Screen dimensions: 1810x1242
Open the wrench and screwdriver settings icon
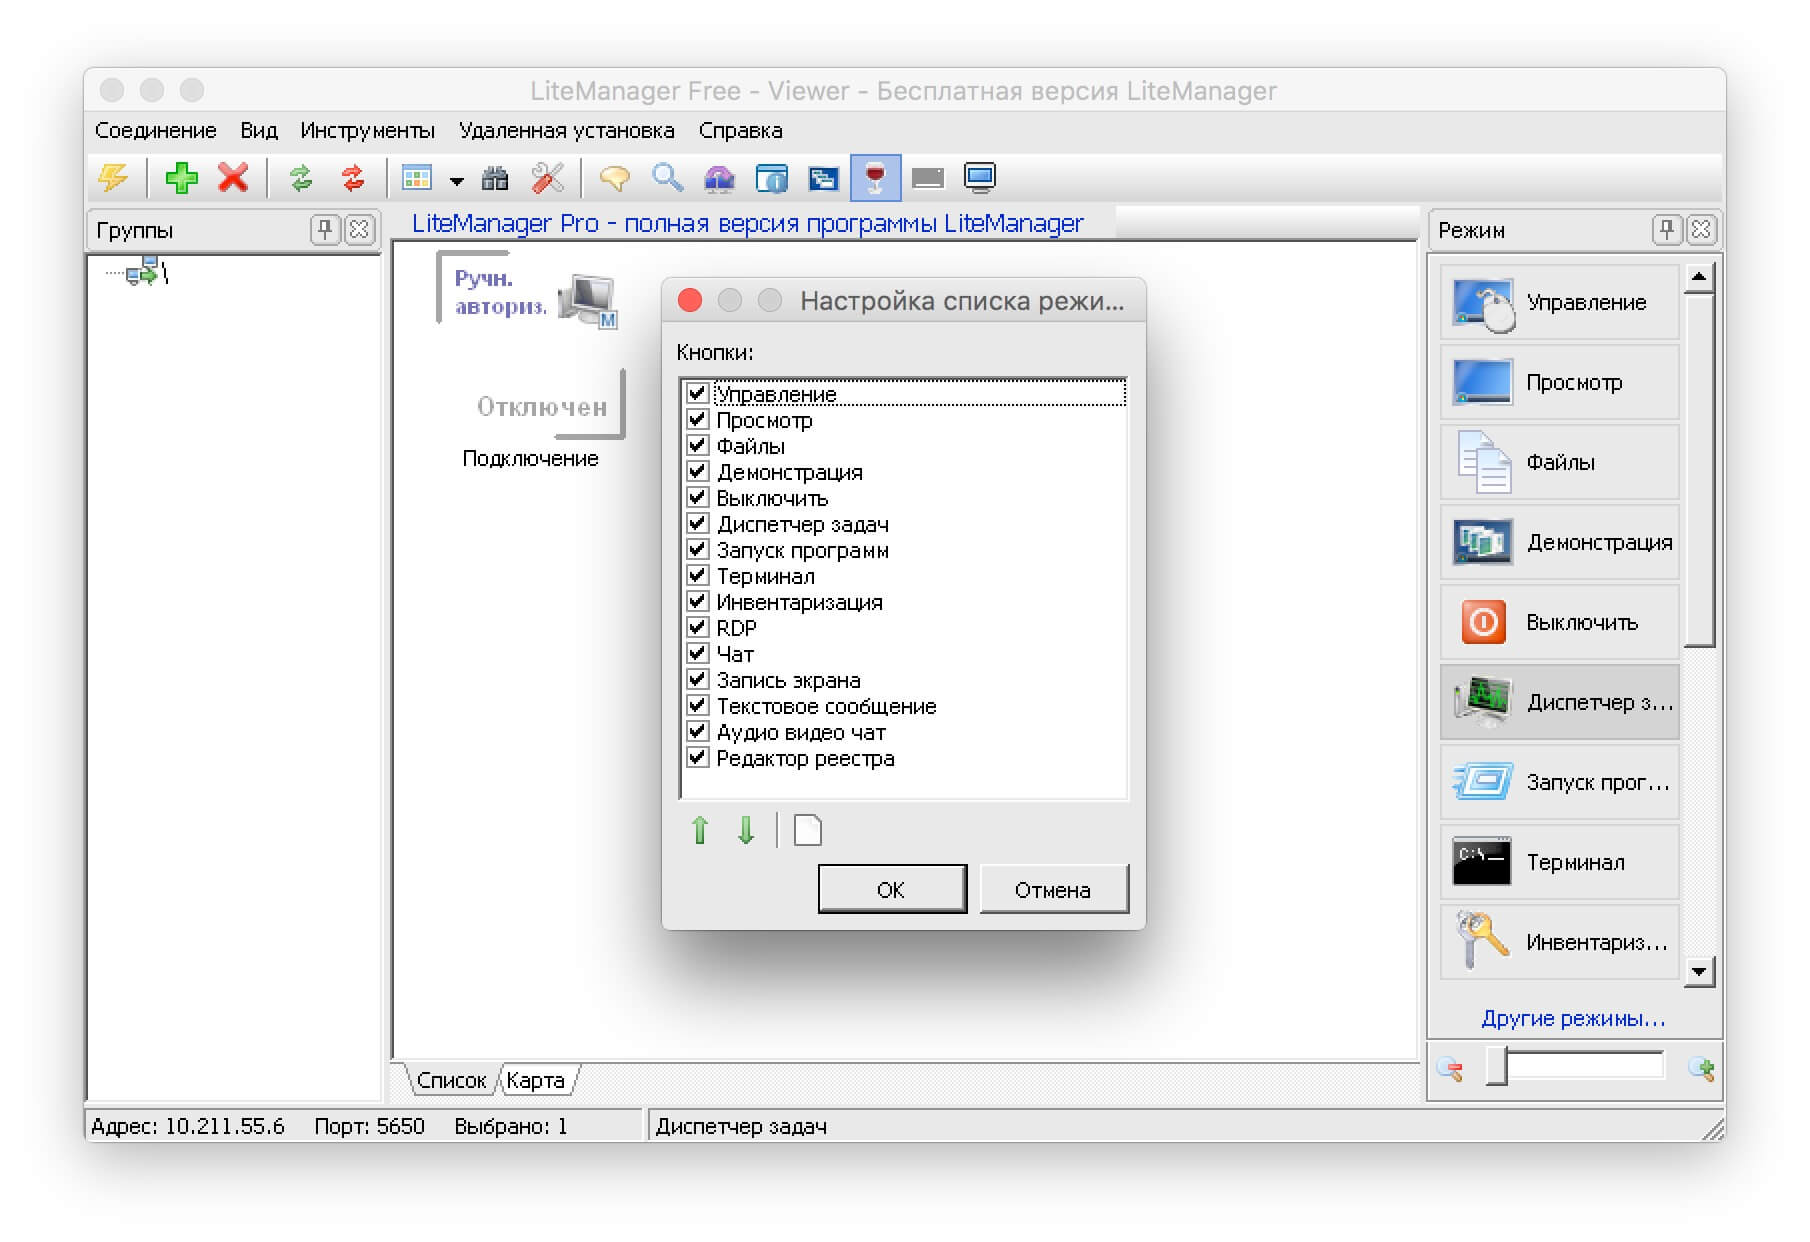pyautogui.click(x=547, y=179)
